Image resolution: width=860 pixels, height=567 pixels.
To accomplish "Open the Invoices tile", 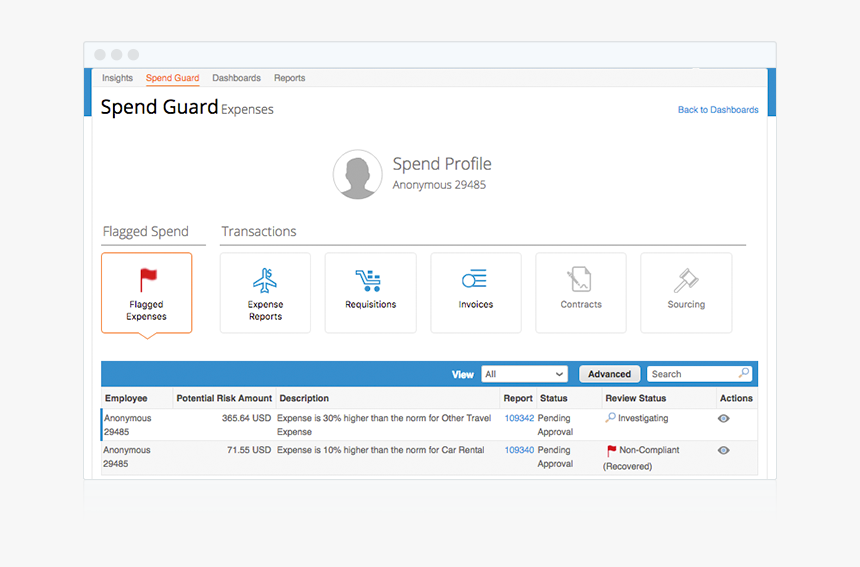I will [x=476, y=293].
